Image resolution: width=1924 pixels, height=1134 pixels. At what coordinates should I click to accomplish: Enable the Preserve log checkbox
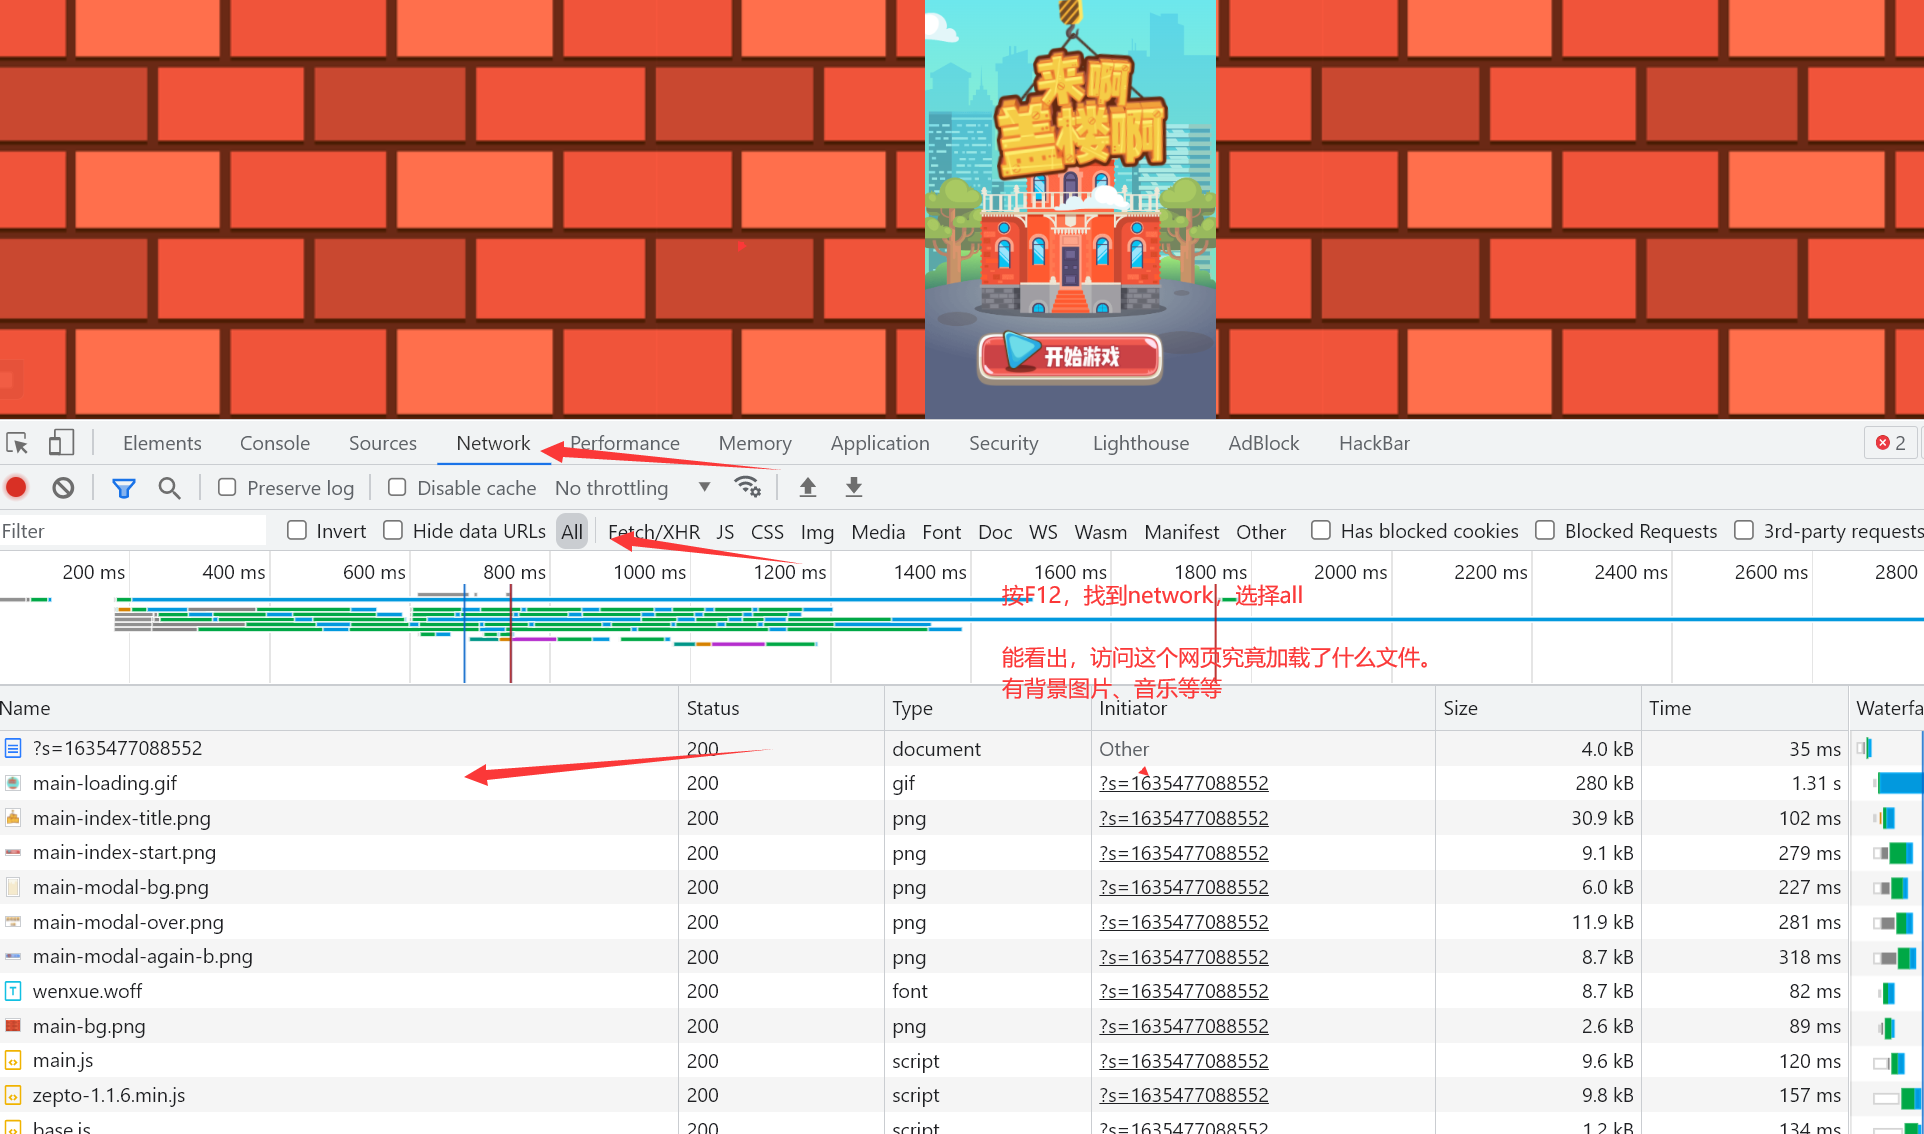click(227, 487)
